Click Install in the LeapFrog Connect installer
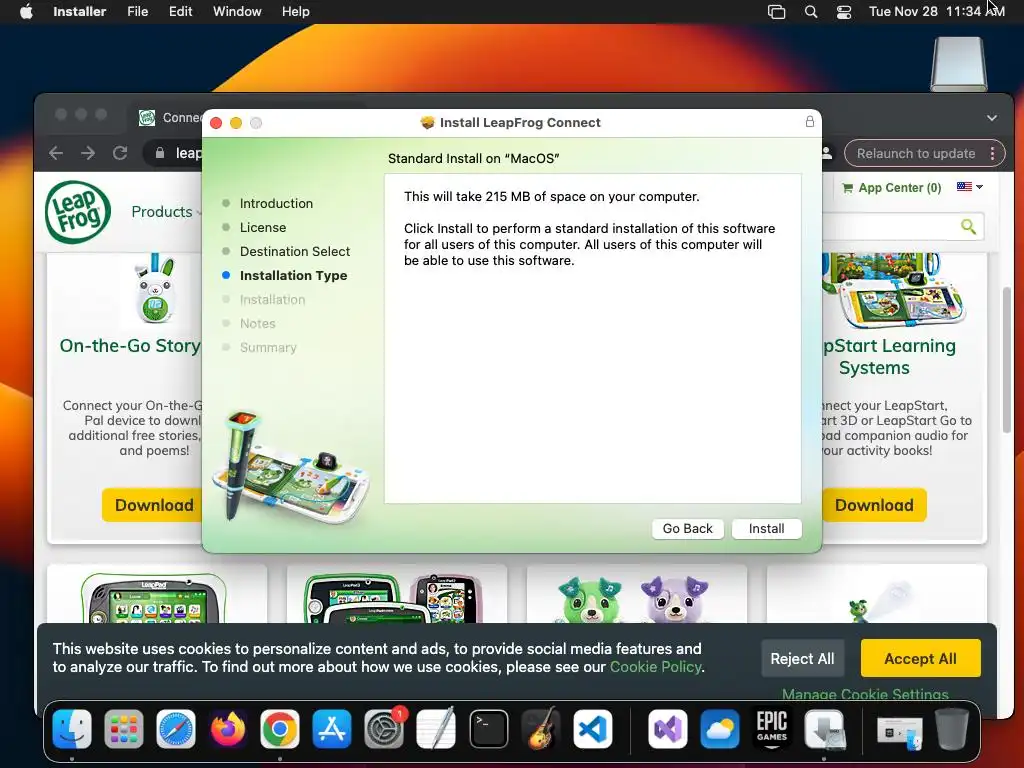The width and height of the screenshot is (1024, 768). 766,528
